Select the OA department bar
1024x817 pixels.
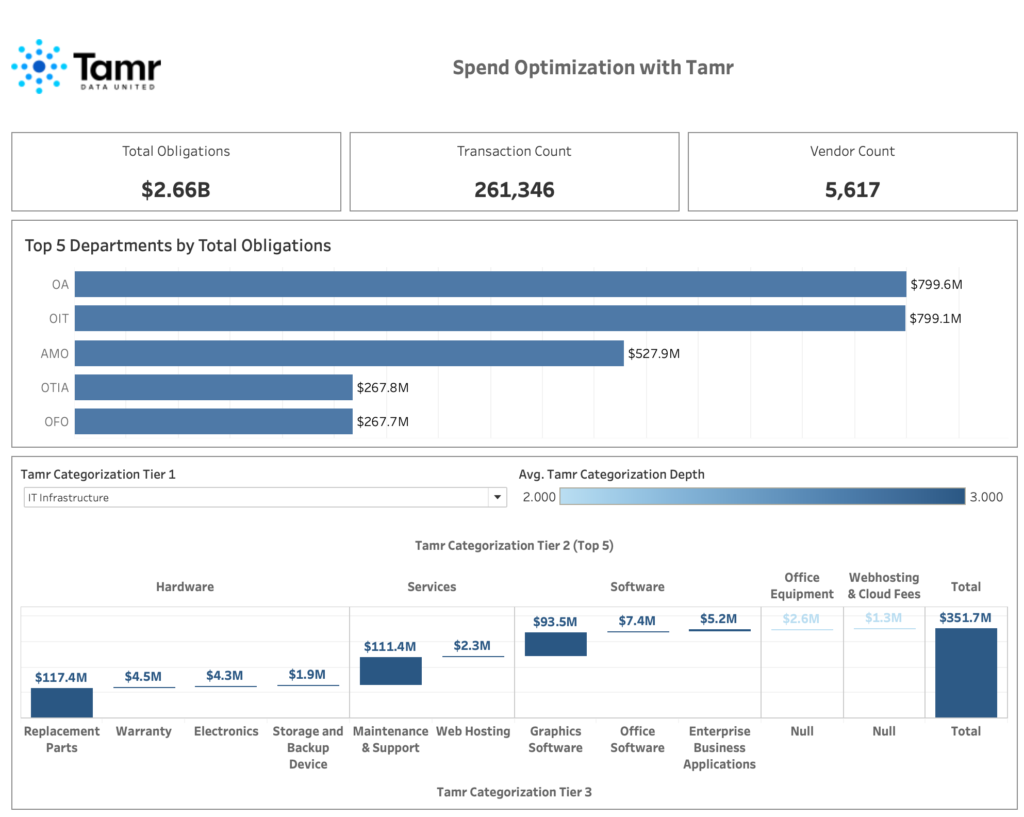[490, 284]
